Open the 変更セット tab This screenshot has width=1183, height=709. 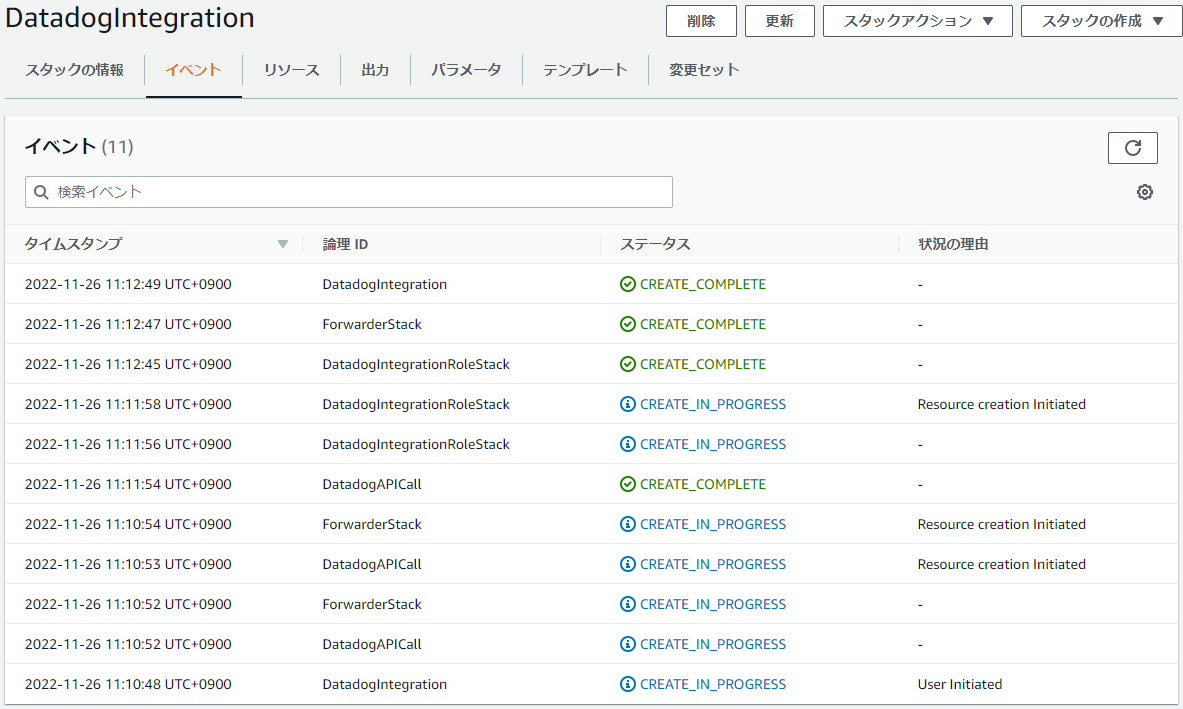point(704,70)
